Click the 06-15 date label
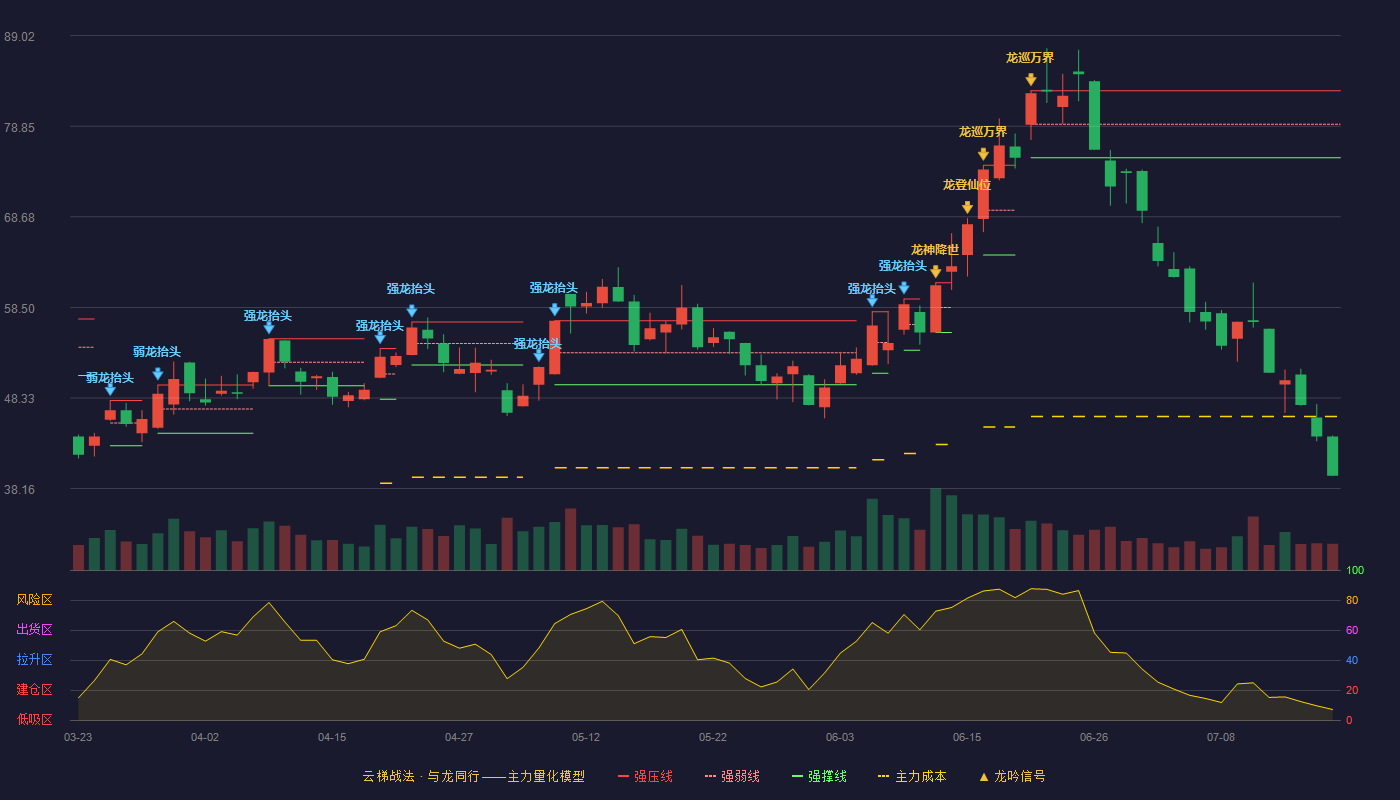Screen dimensions: 1400x800 click(x=967, y=737)
